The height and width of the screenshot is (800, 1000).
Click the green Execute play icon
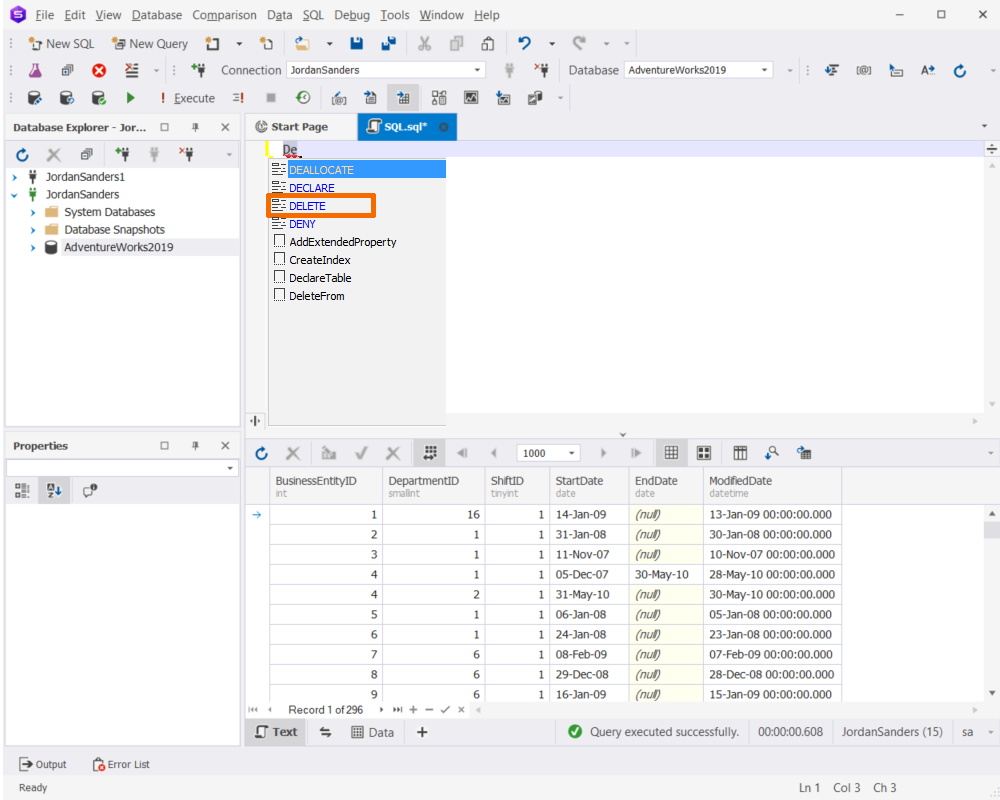(x=131, y=98)
